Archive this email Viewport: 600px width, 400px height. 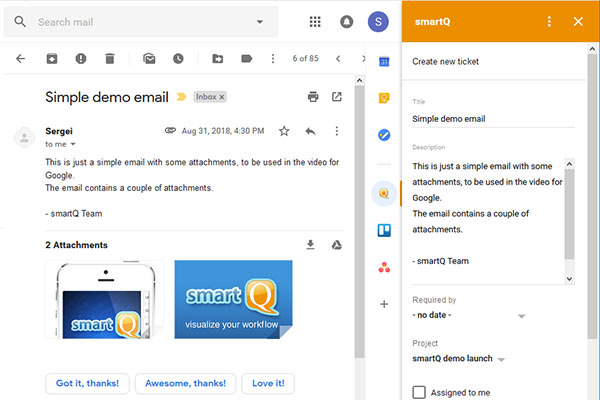[x=52, y=59]
